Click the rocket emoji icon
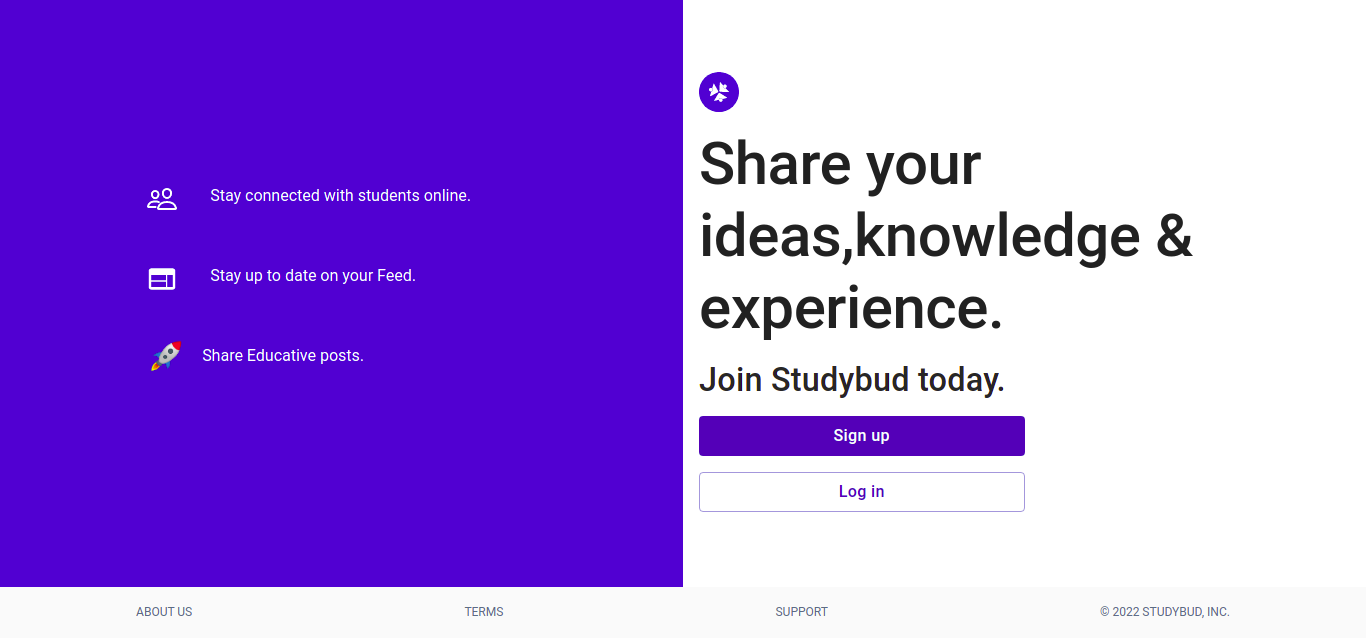 166,356
